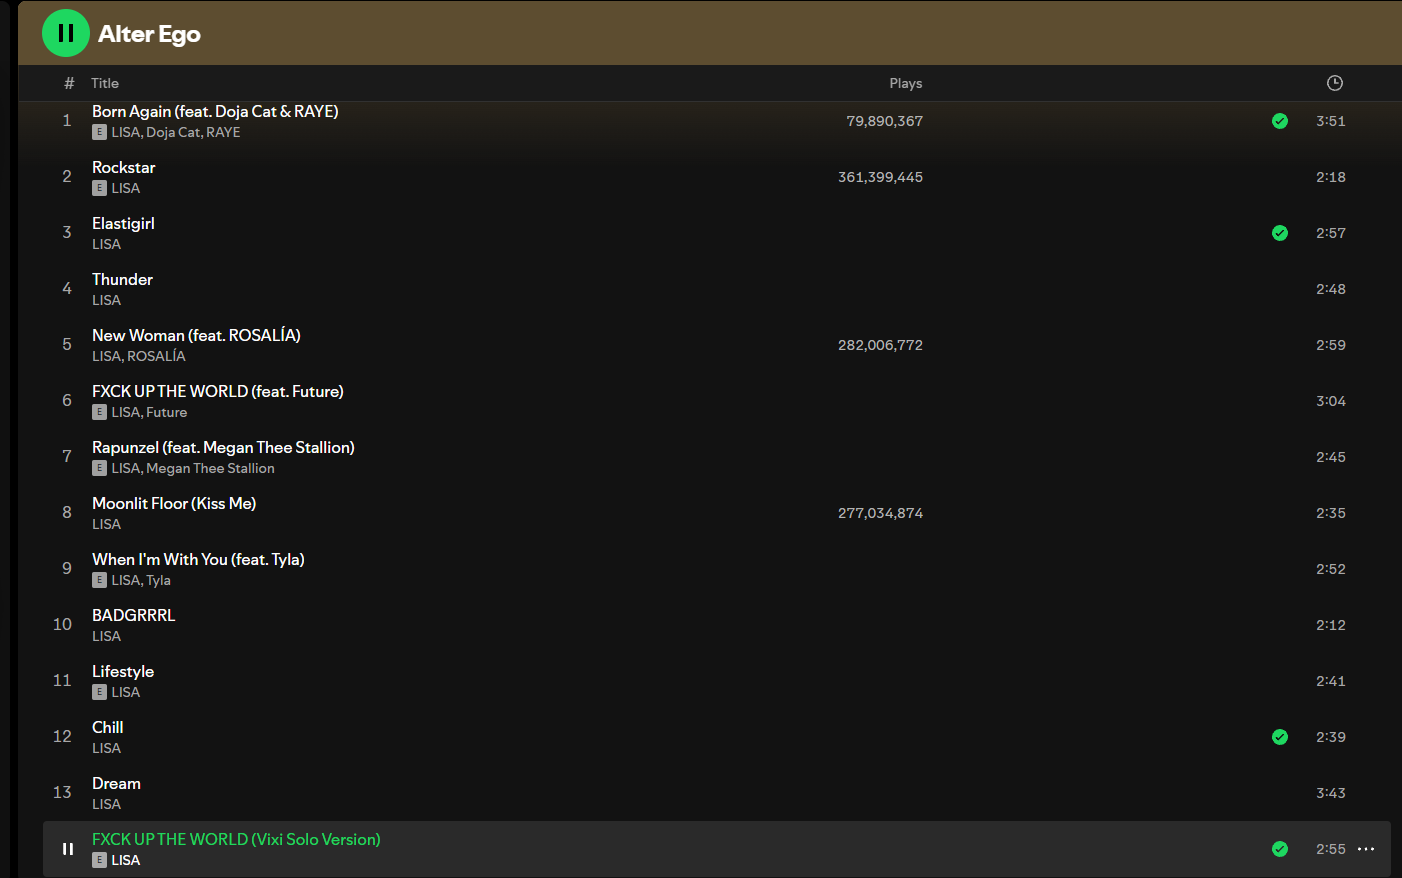
Task: Click the duration clock column header icon
Action: coord(1334,83)
